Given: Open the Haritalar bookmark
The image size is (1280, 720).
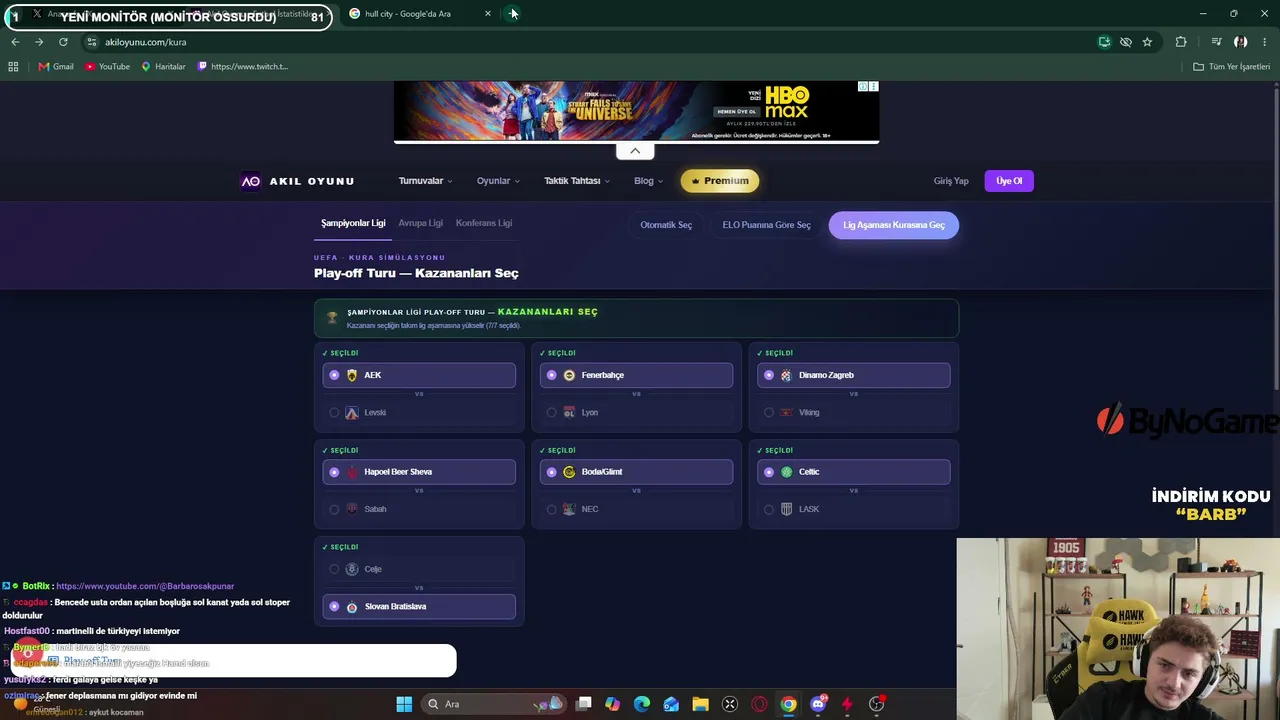Looking at the screenshot, I should 163,66.
